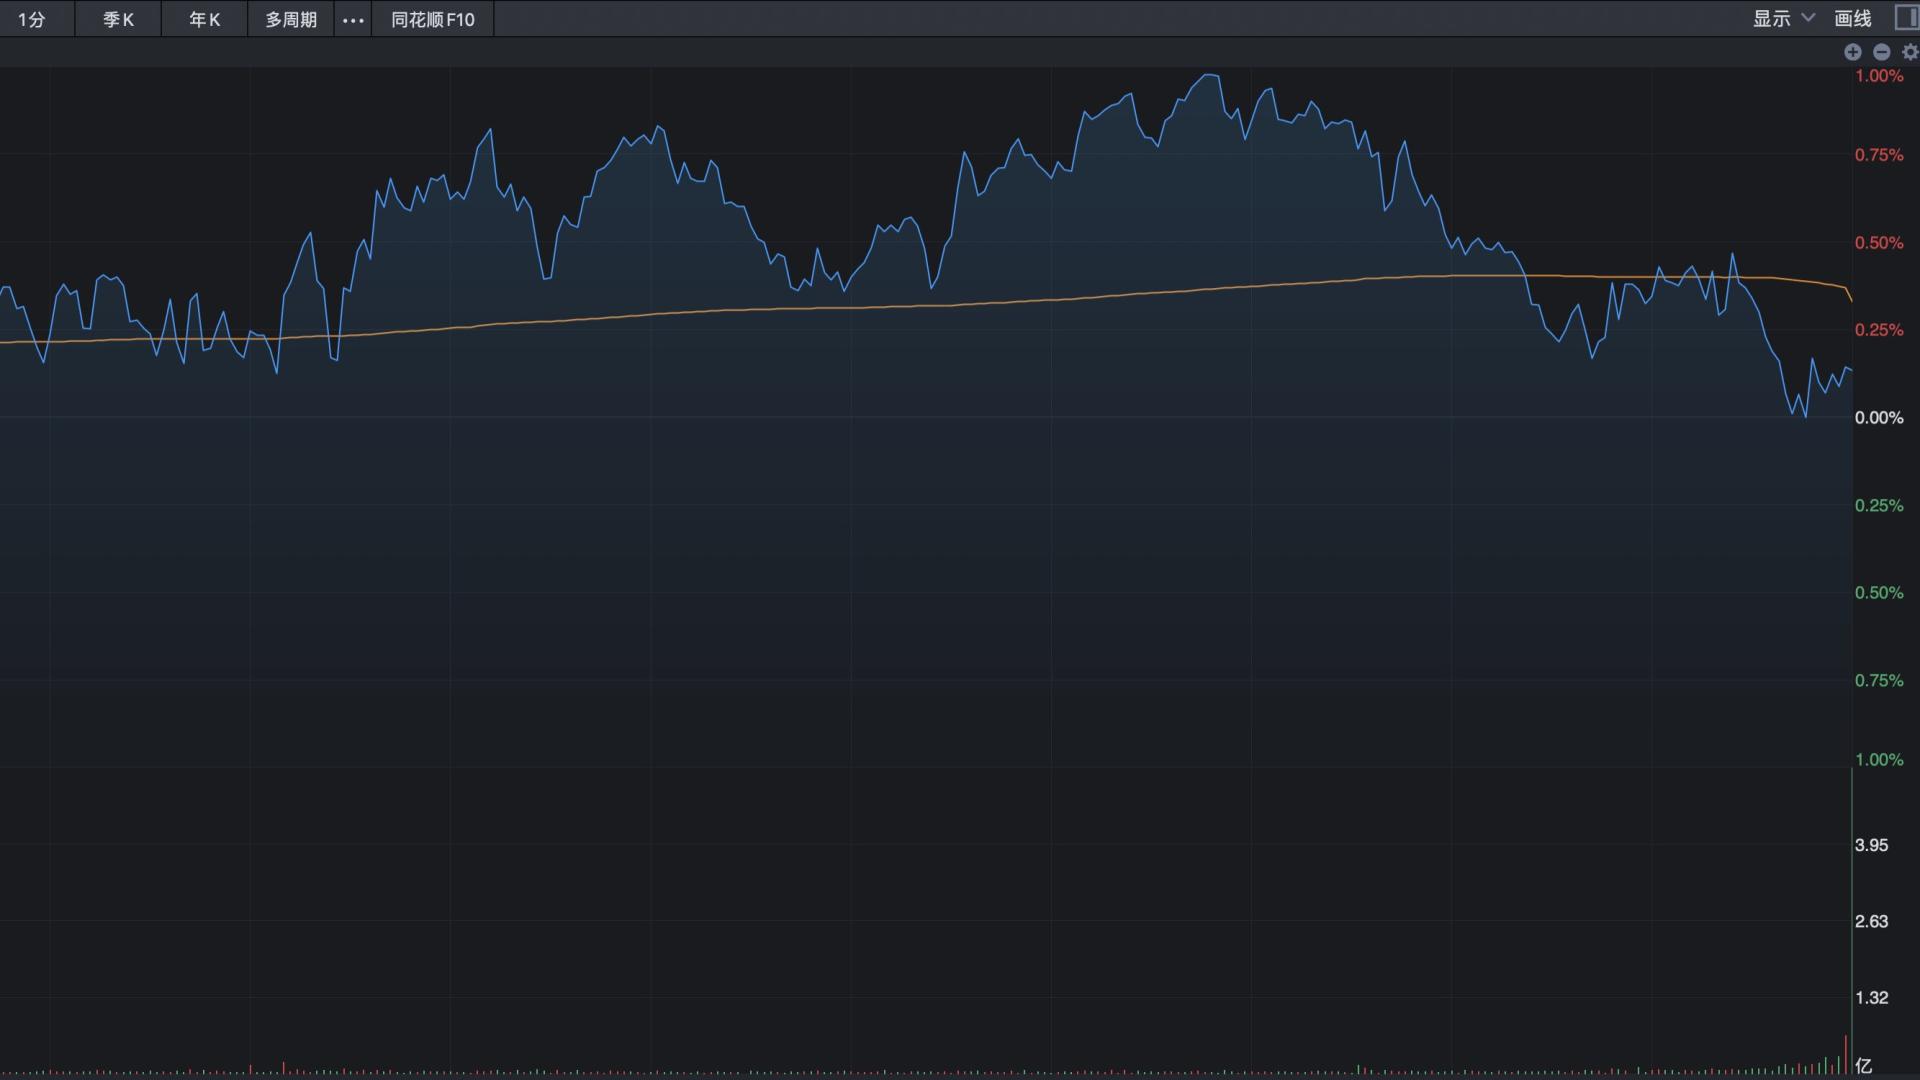The height and width of the screenshot is (1080, 1920).
Task: Open chart settings gear icon
Action: click(1909, 52)
